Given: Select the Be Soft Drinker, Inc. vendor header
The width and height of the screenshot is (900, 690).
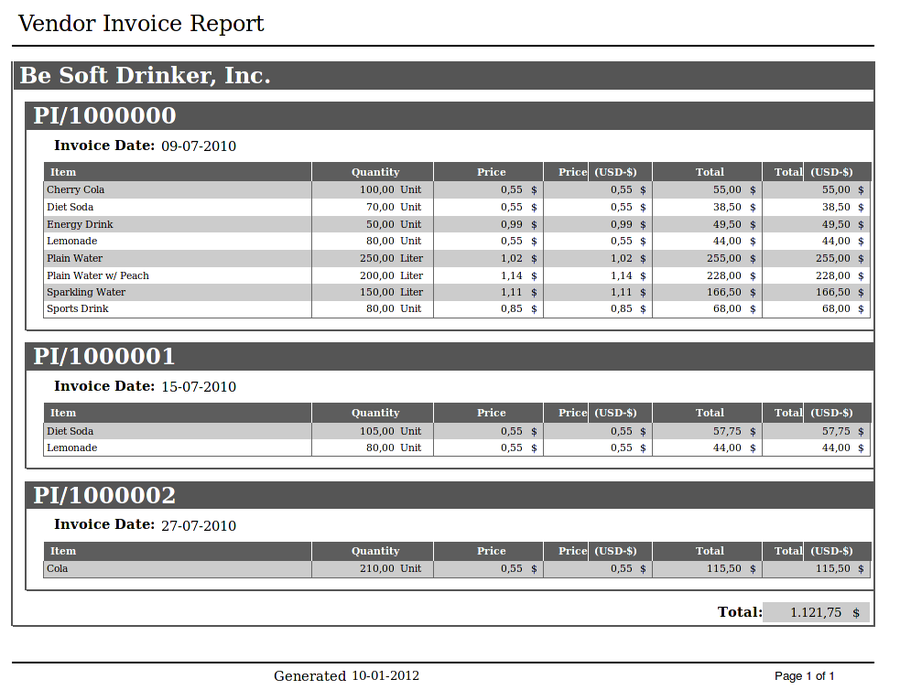Looking at the screenshot, I should tap(146, 76).
